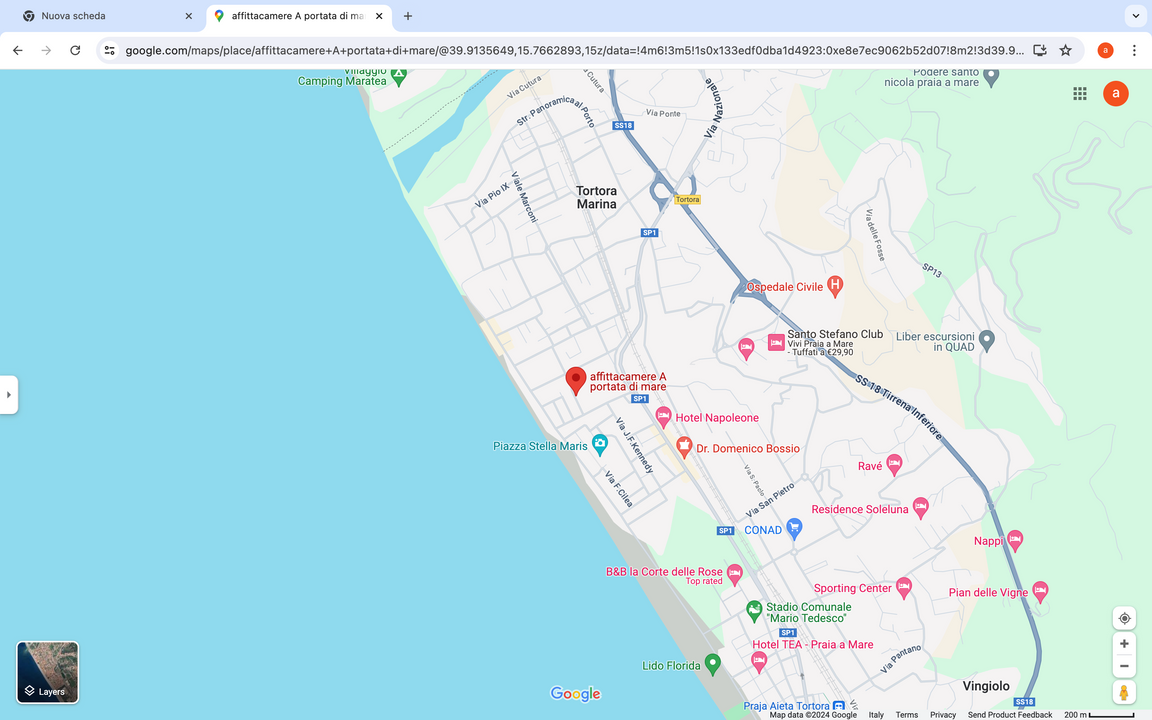Open the Chrome profile avatar in toolbar
This screenshot has width=1152, height=720.
point(1105,50)
